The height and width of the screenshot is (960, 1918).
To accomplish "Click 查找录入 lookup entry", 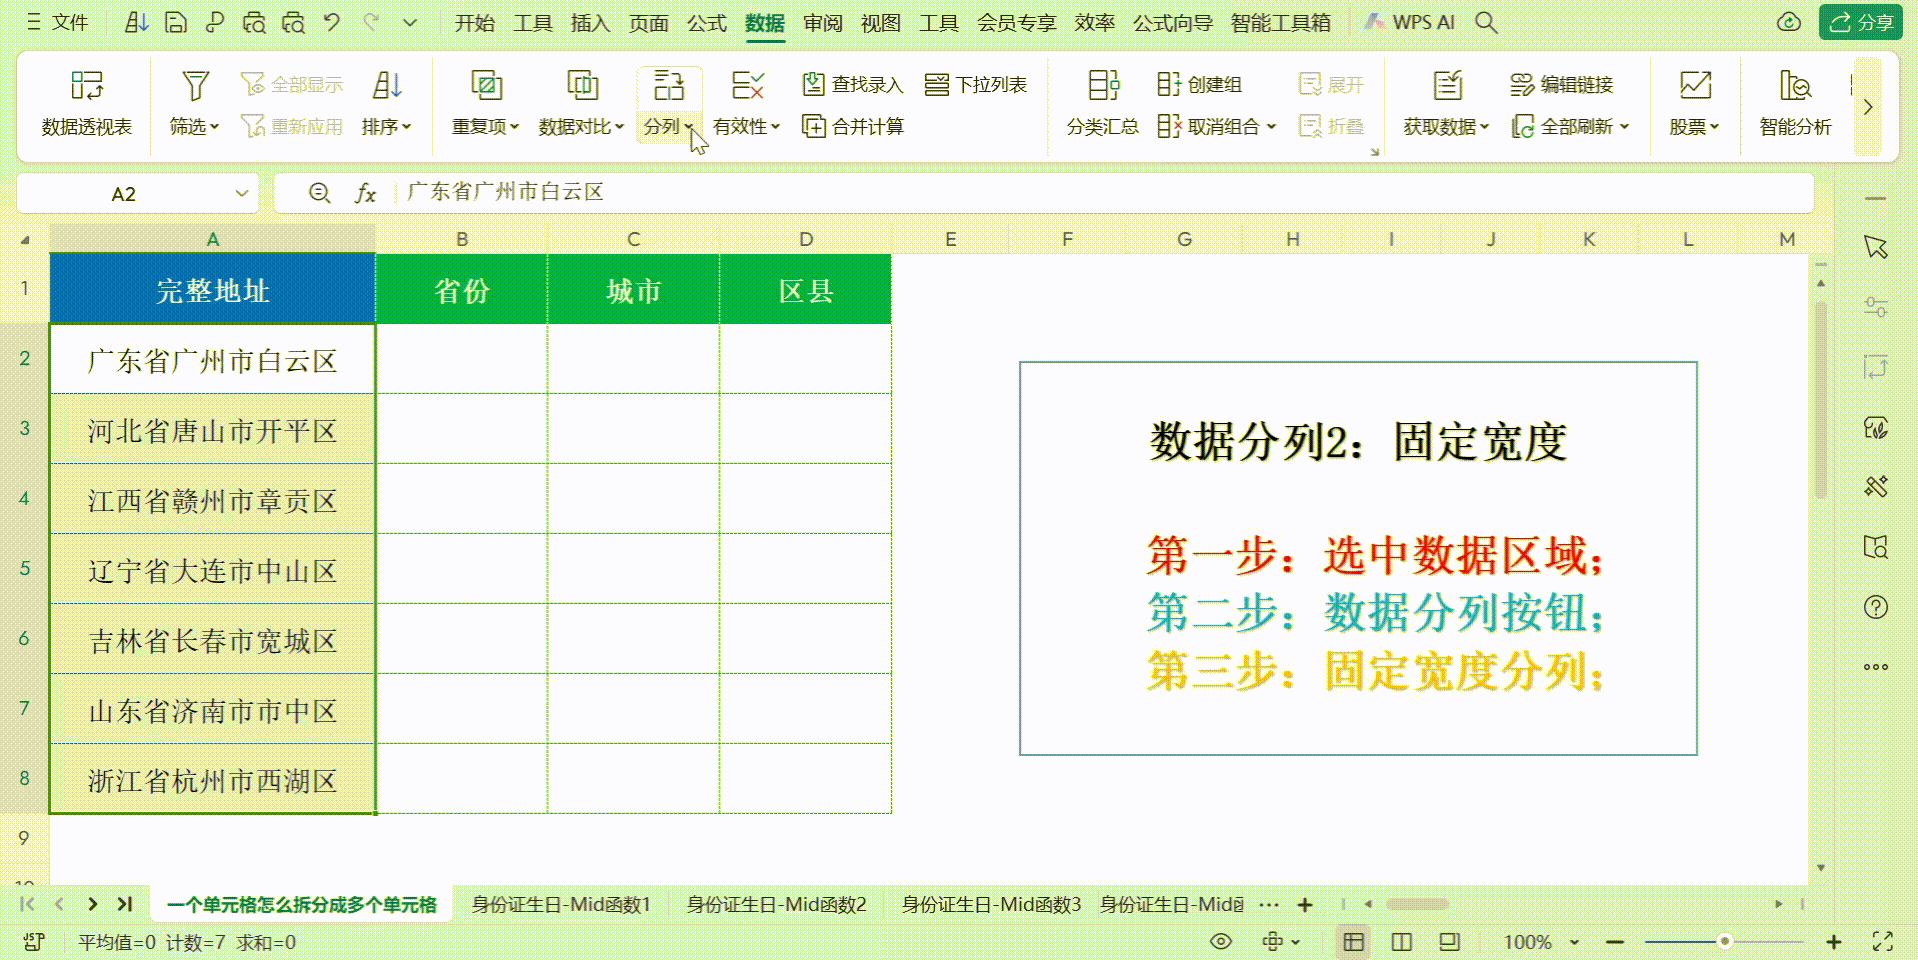I will pos(853,85).
